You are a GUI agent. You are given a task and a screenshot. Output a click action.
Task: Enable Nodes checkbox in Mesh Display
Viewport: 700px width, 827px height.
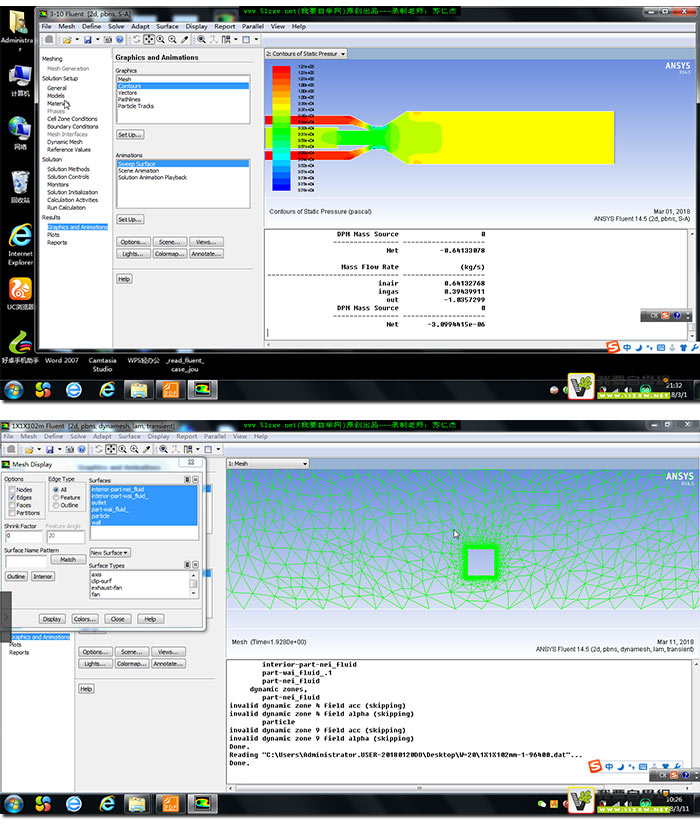(x=12, y=490)
